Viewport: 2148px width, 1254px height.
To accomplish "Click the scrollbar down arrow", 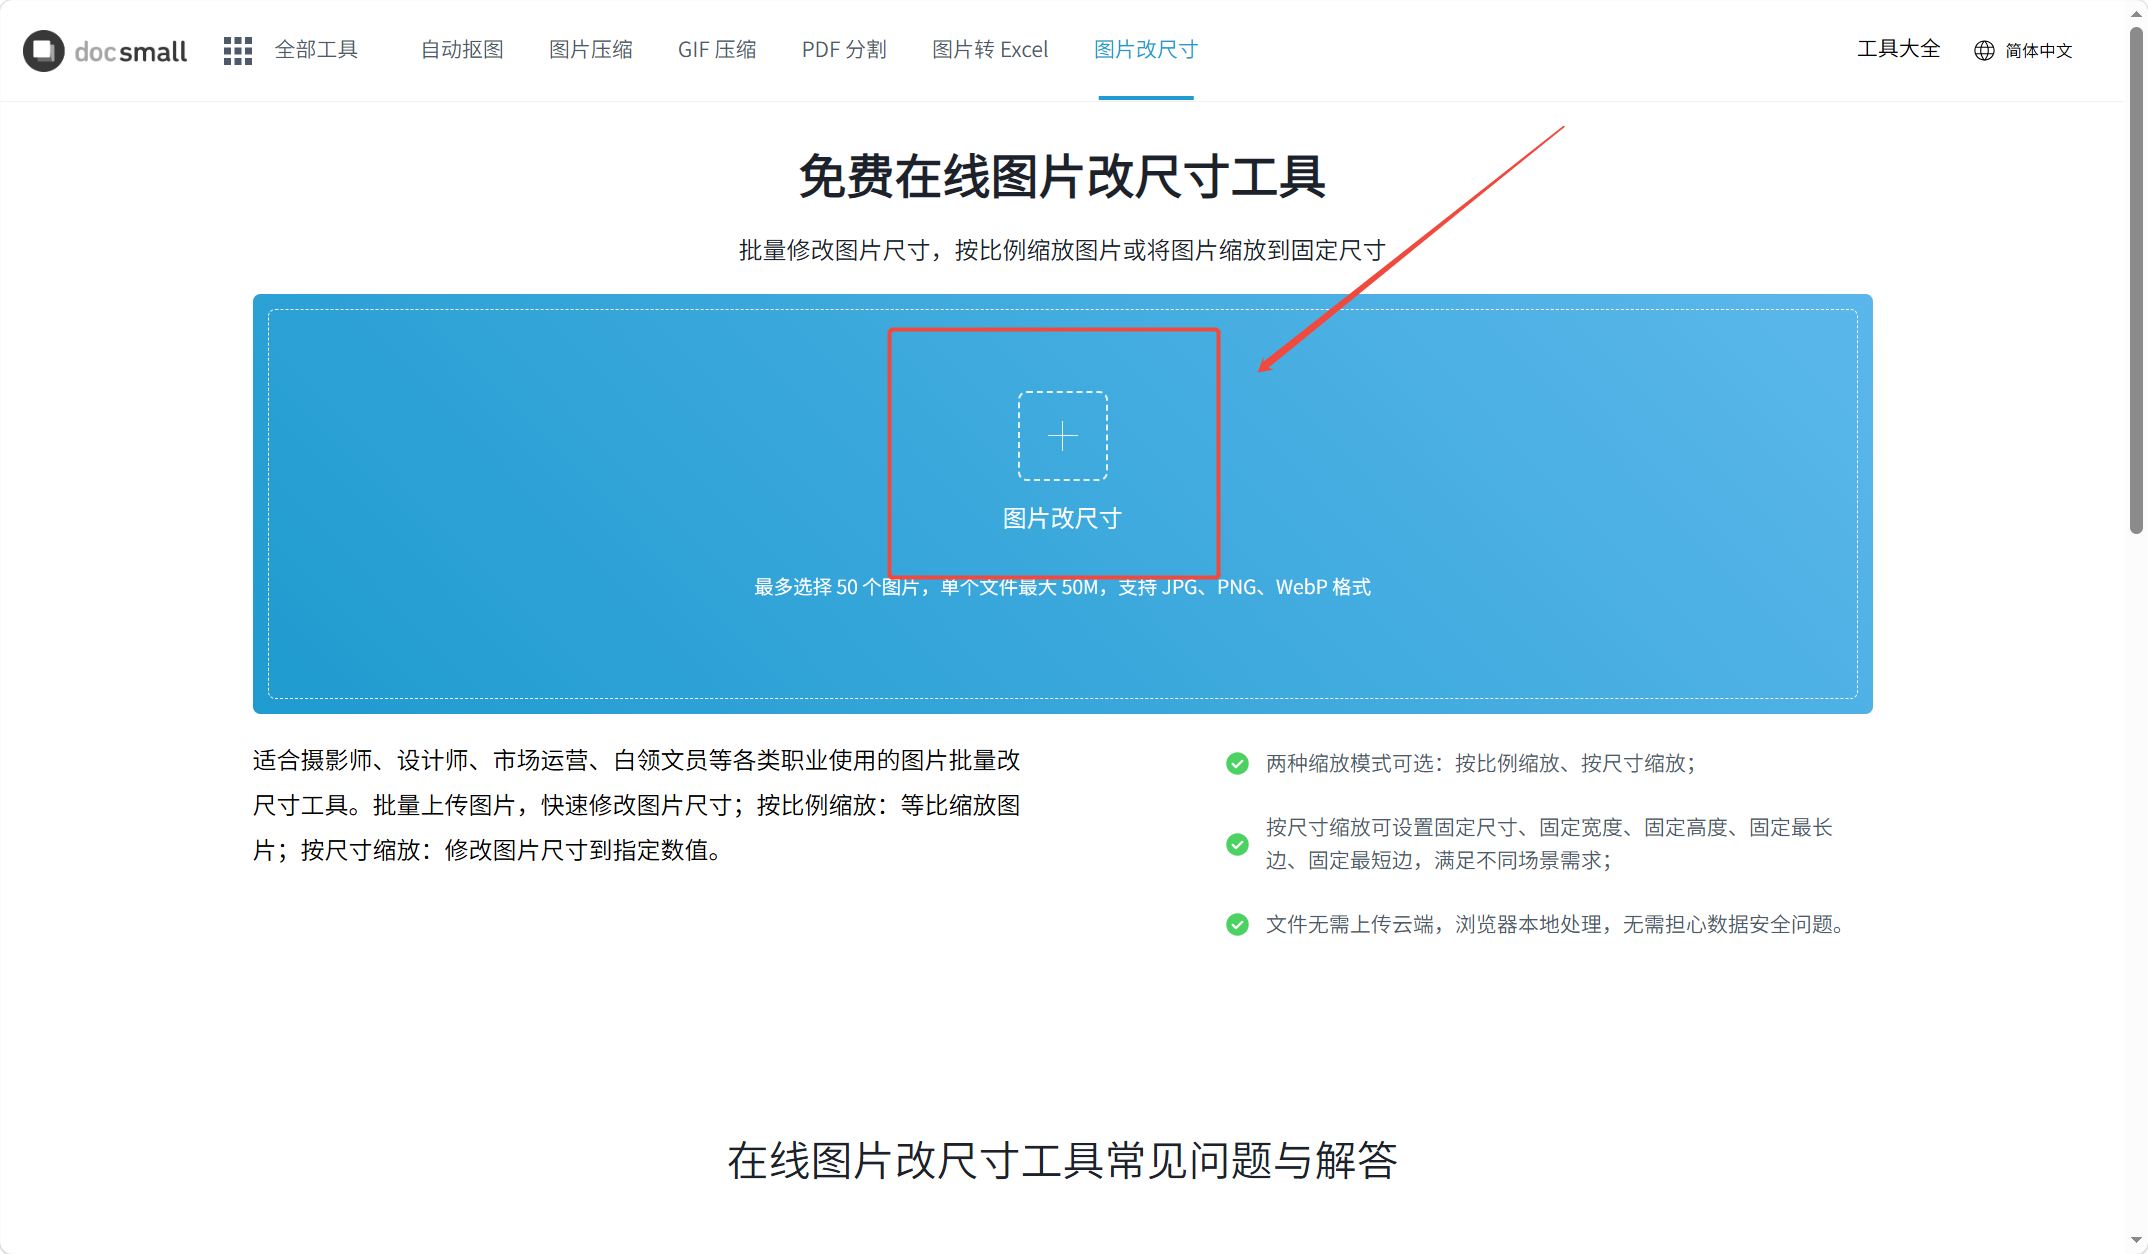I will click(x=2136, y=1241).
